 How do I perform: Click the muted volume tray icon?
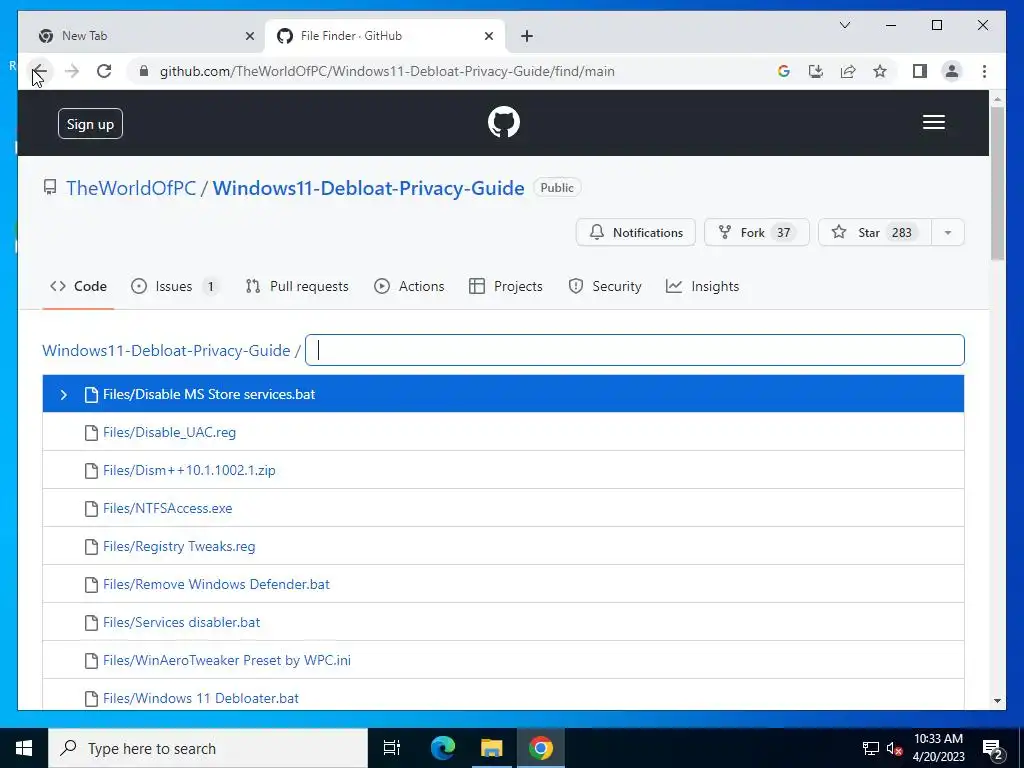894,748
